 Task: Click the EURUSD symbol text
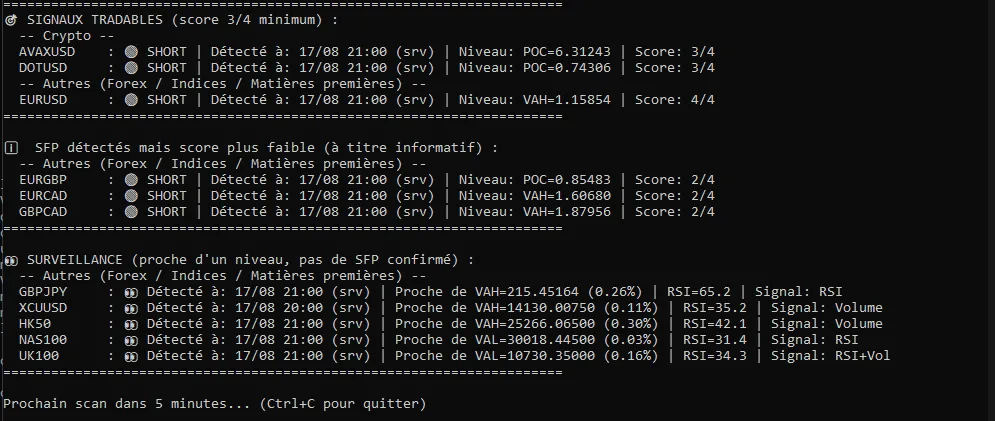point(43,100)
